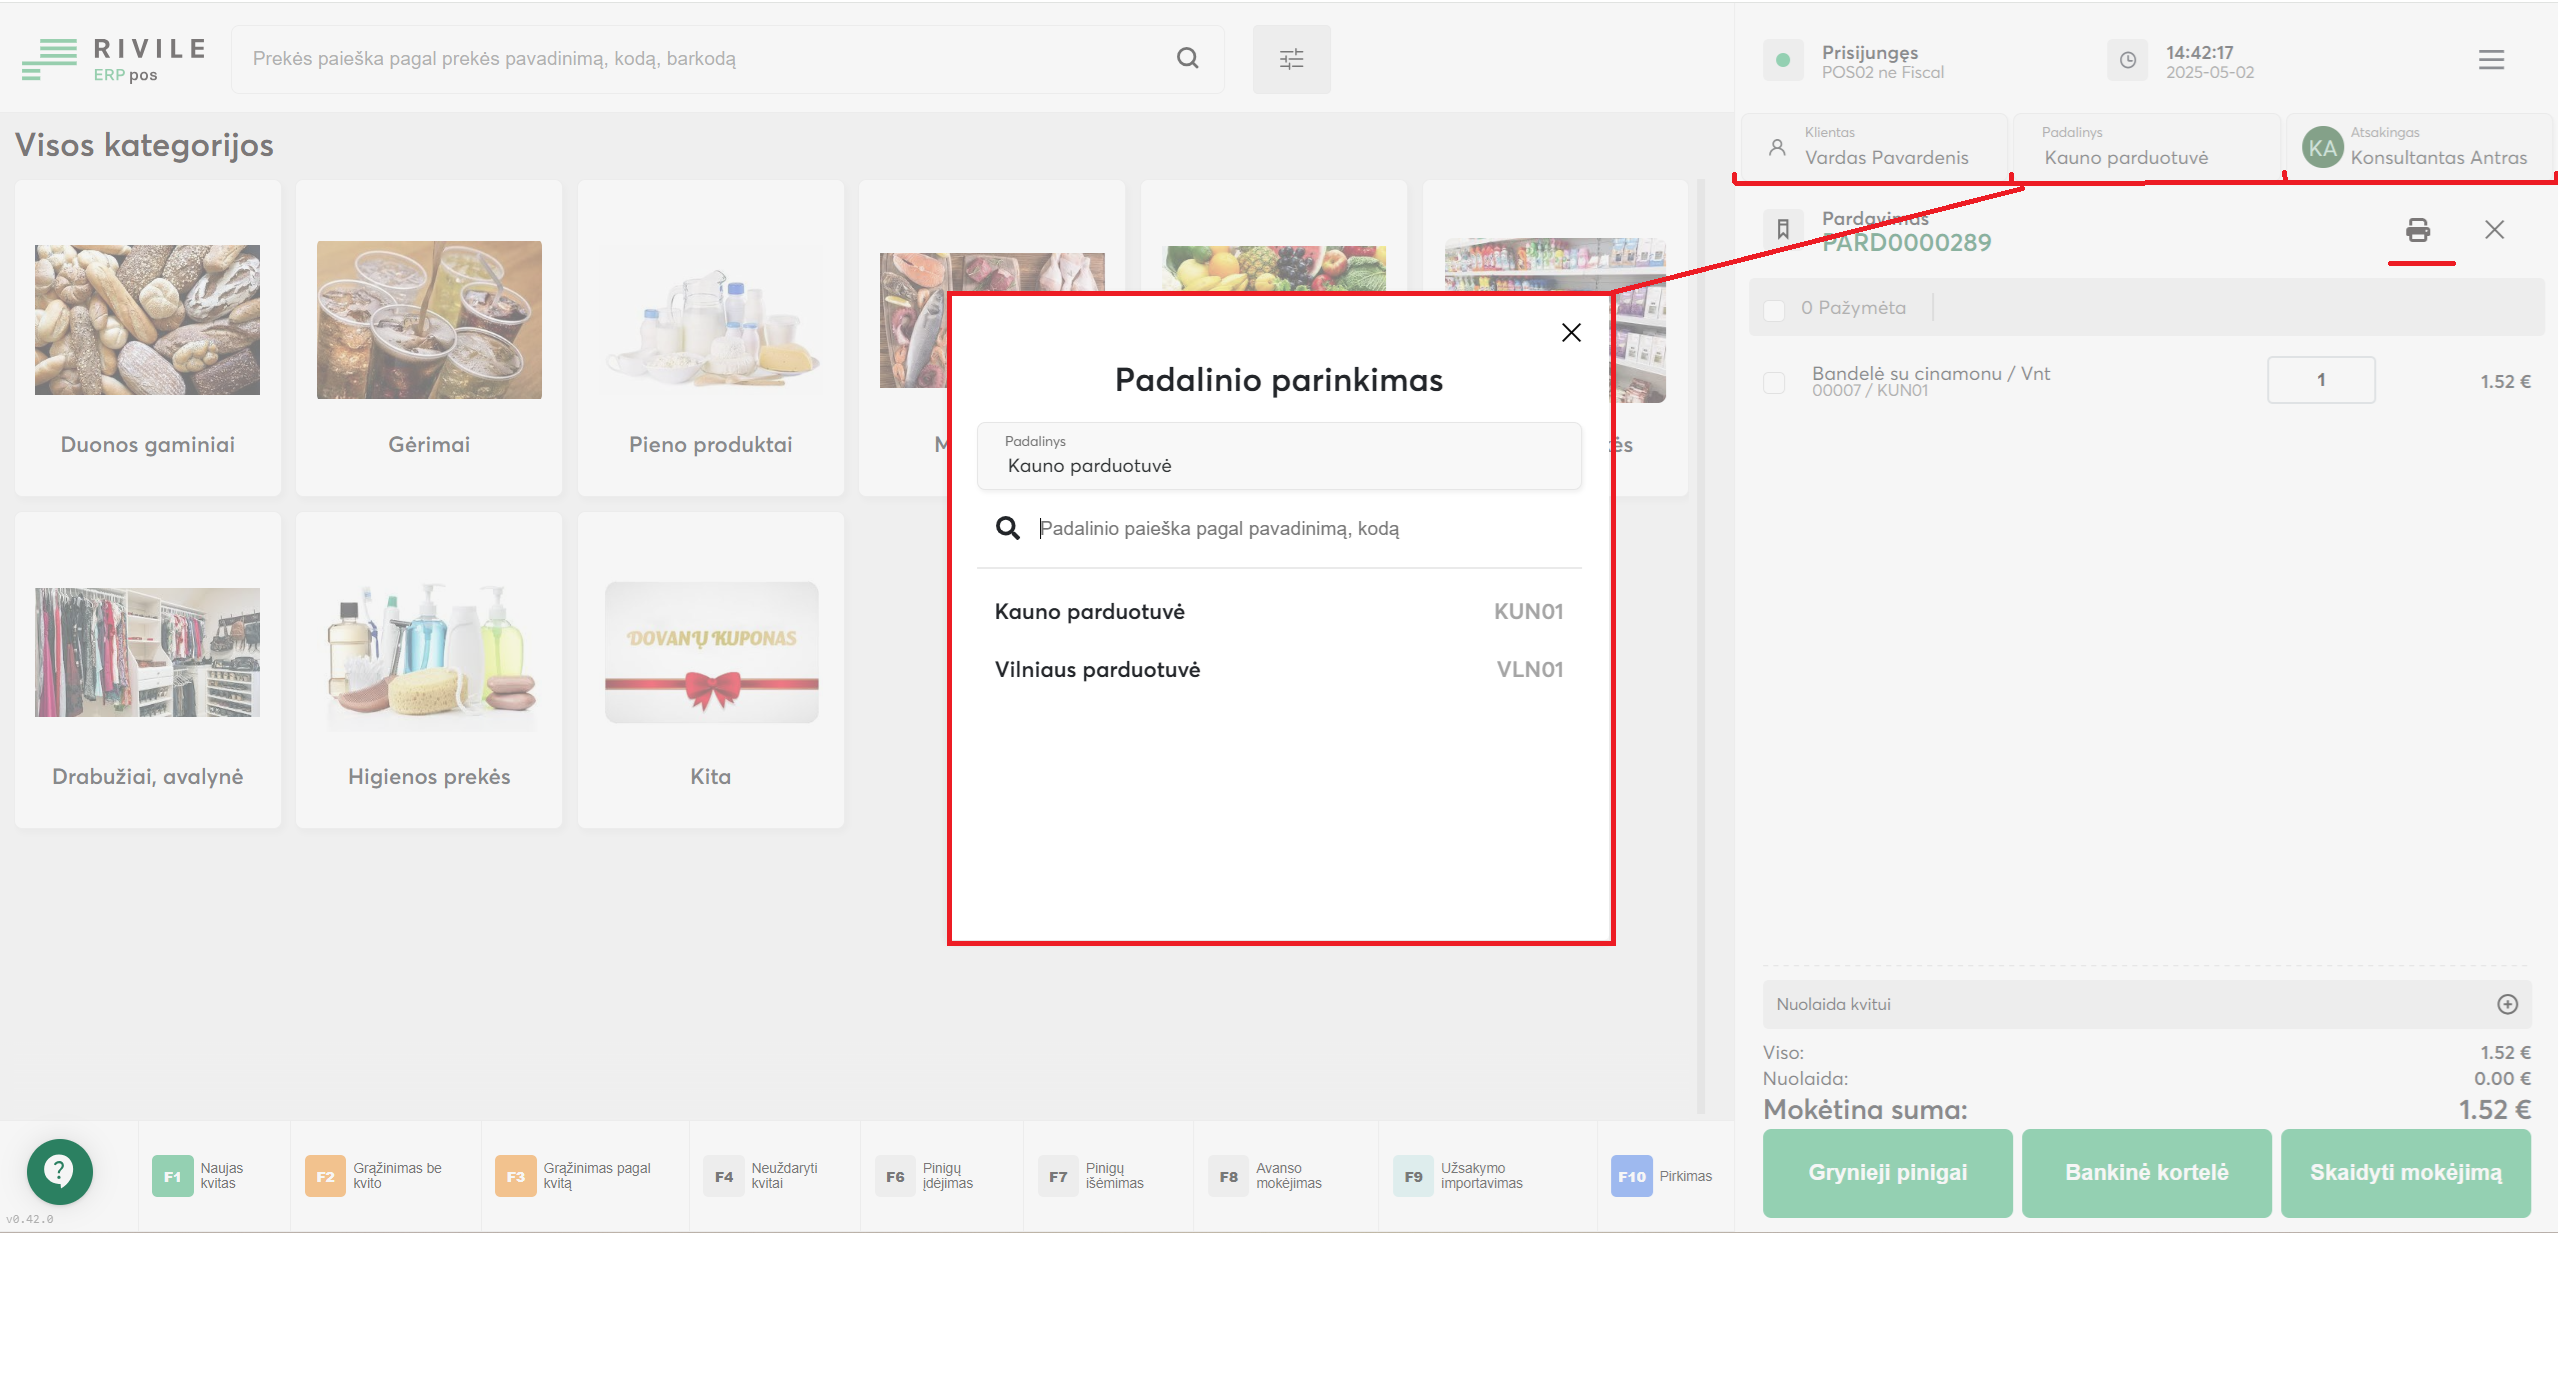Viewport: 2558px width, 1381px height.
Task: Click the search magnifier icon in top bar
Action: 1187,58
